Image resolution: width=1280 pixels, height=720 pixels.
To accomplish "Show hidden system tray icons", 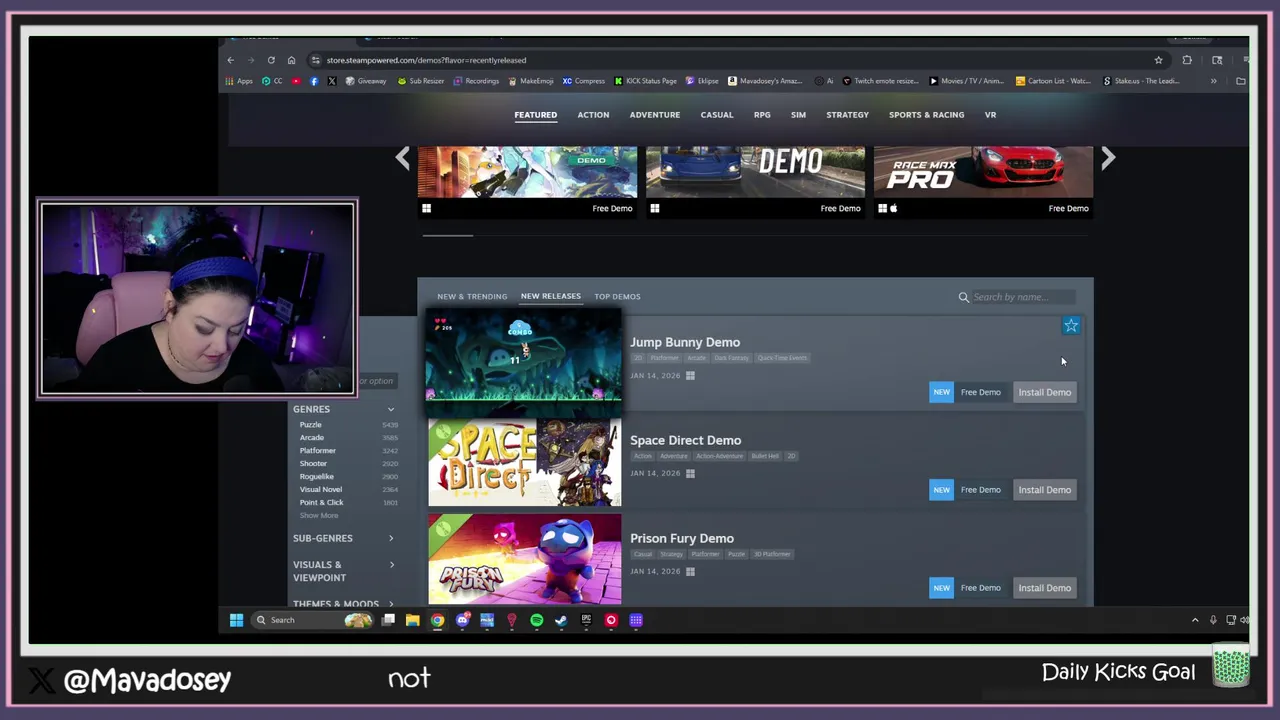I will point(1195,620).
